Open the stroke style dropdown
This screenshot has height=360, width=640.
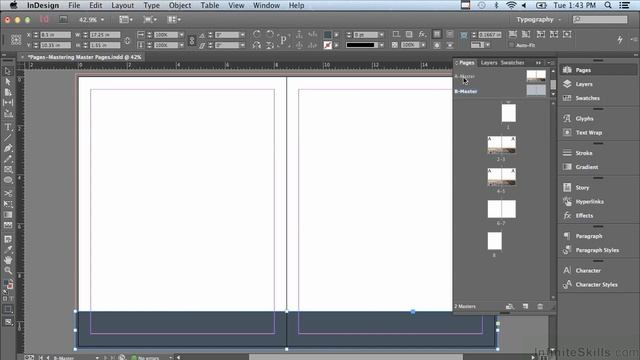(x=381, y=45)
